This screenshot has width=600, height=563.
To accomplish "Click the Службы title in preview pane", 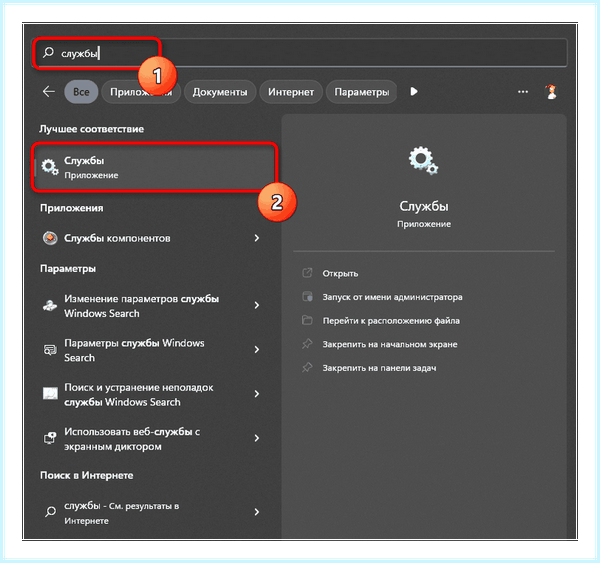I will click(424, 206).
